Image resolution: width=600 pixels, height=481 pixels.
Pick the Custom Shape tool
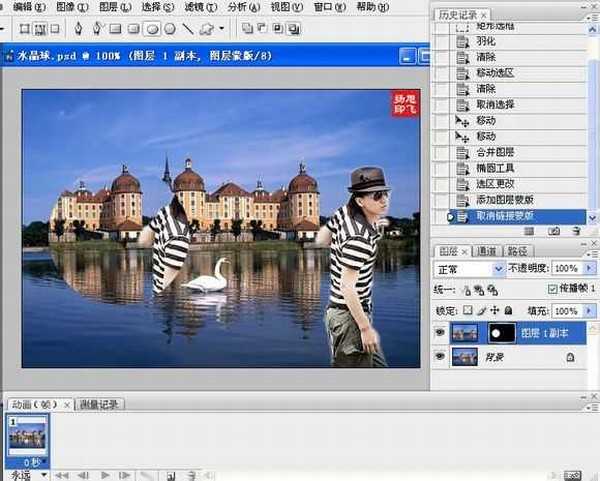point(206,28)
